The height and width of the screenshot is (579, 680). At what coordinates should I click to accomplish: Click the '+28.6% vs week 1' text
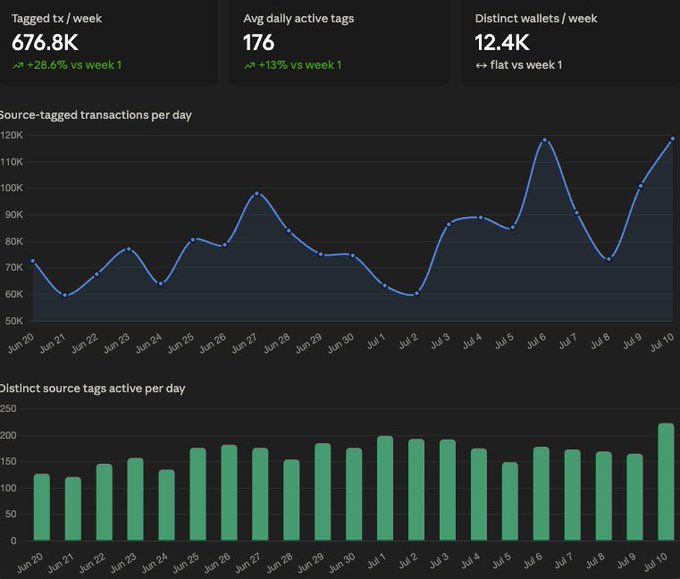coord(74,65)
